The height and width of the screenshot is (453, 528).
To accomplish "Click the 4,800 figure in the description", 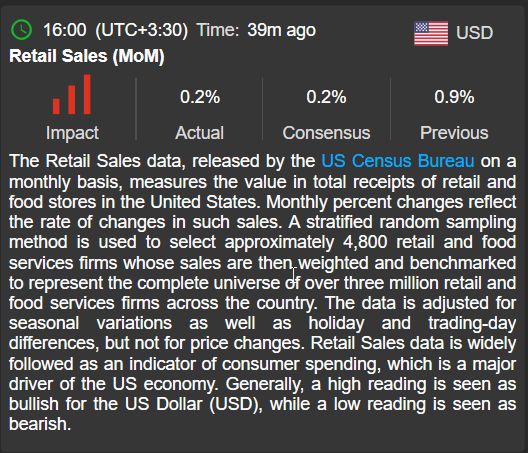I will 365,242.
